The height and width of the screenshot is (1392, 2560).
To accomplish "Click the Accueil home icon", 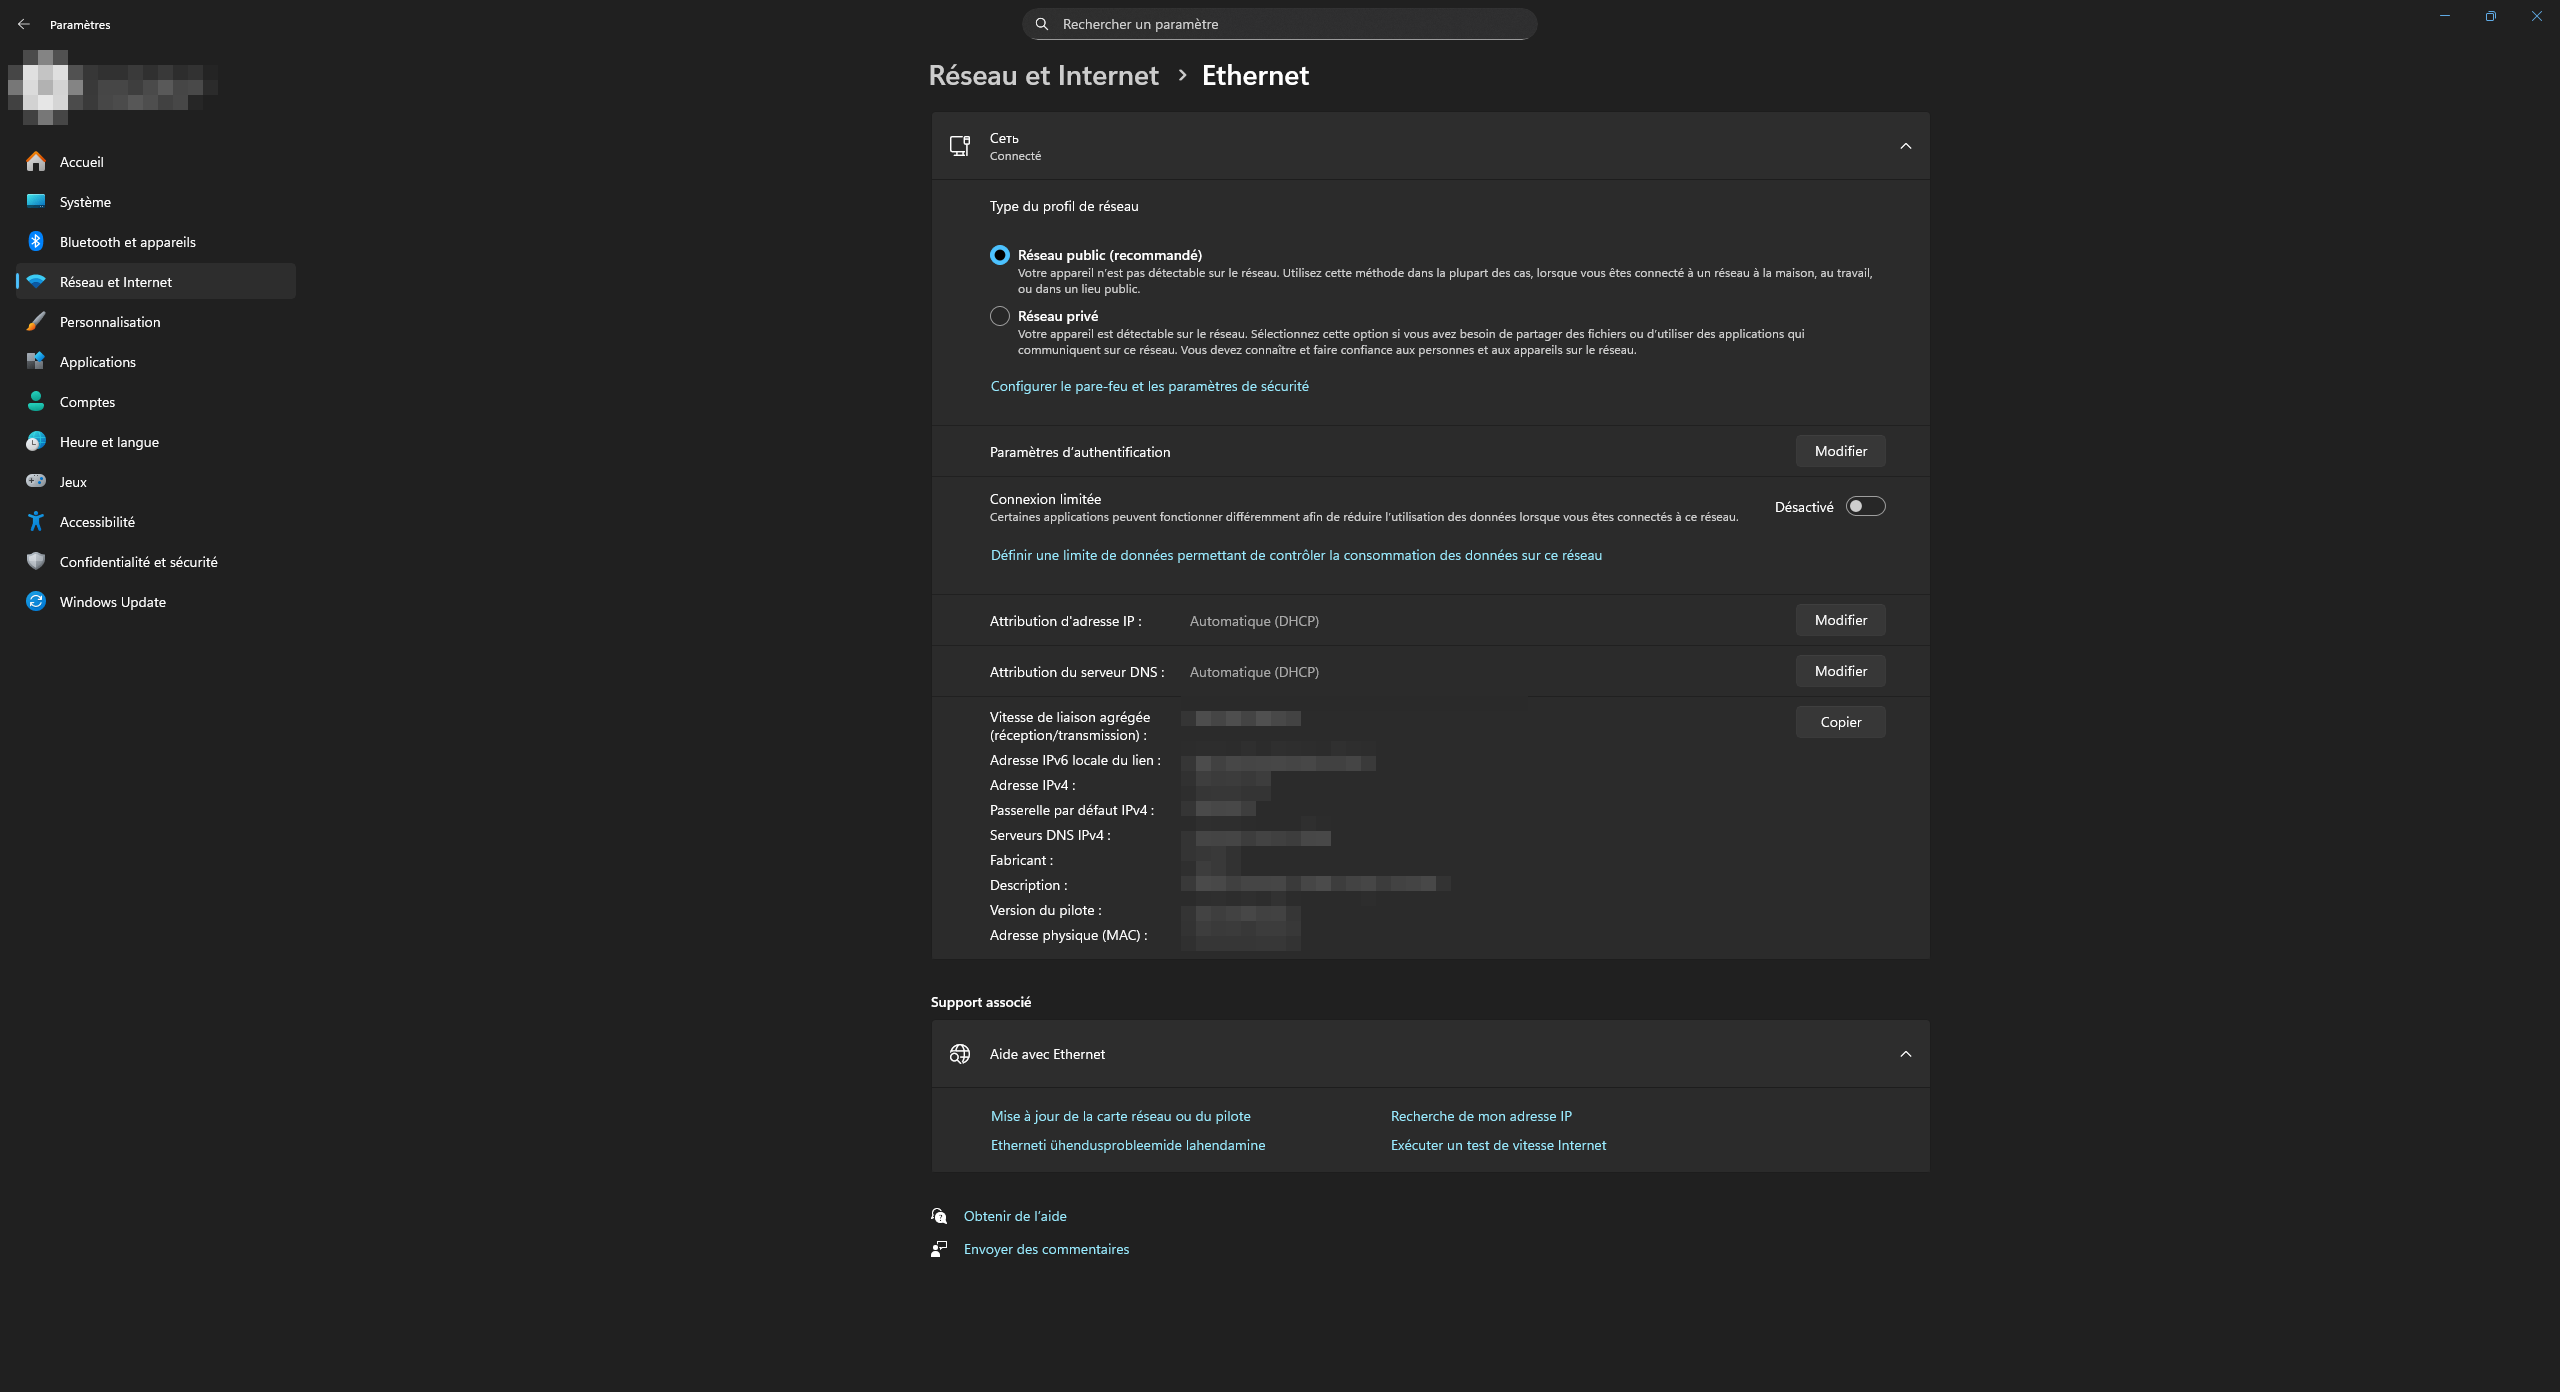I will point(36,162).
